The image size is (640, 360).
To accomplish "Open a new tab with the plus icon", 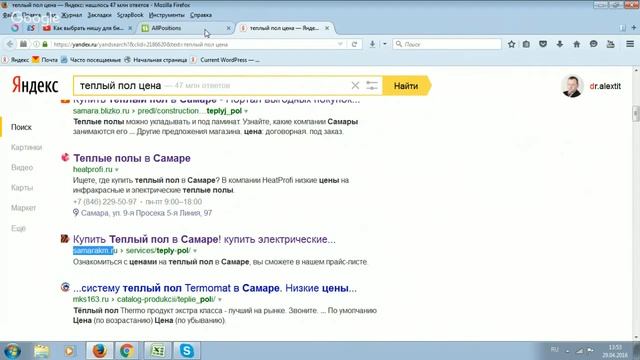I will point(633,28).
